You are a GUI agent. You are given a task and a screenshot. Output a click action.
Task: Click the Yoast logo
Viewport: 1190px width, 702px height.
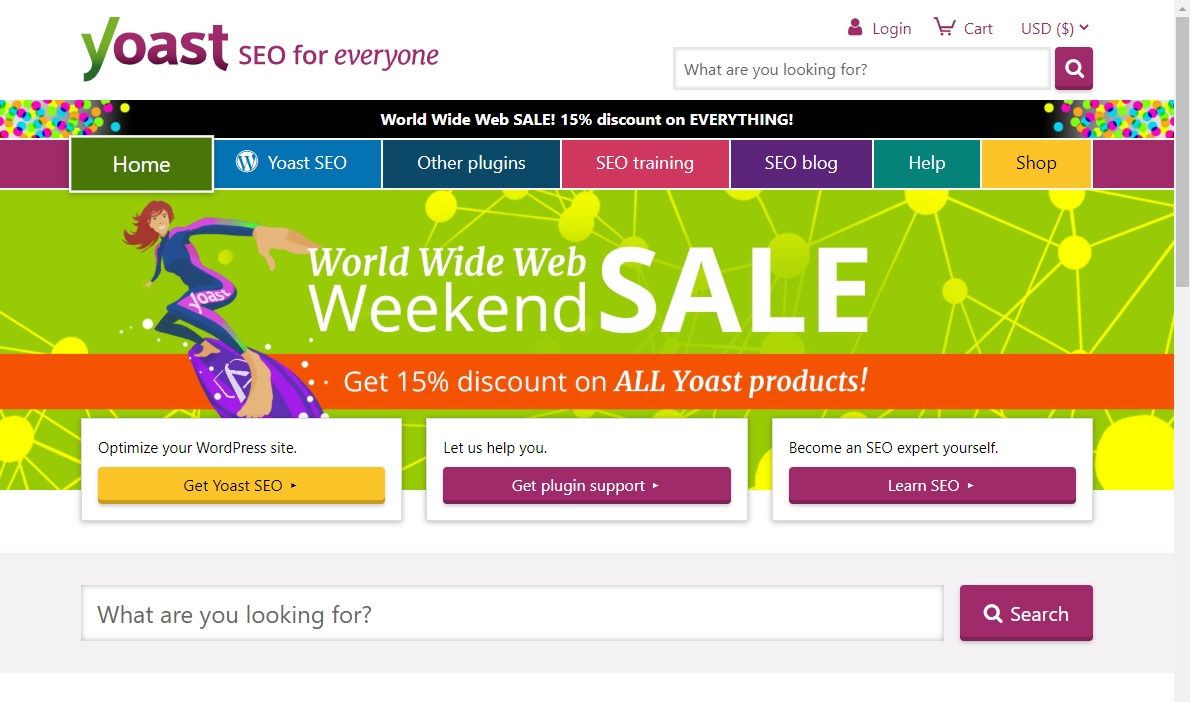coord(154,48)
